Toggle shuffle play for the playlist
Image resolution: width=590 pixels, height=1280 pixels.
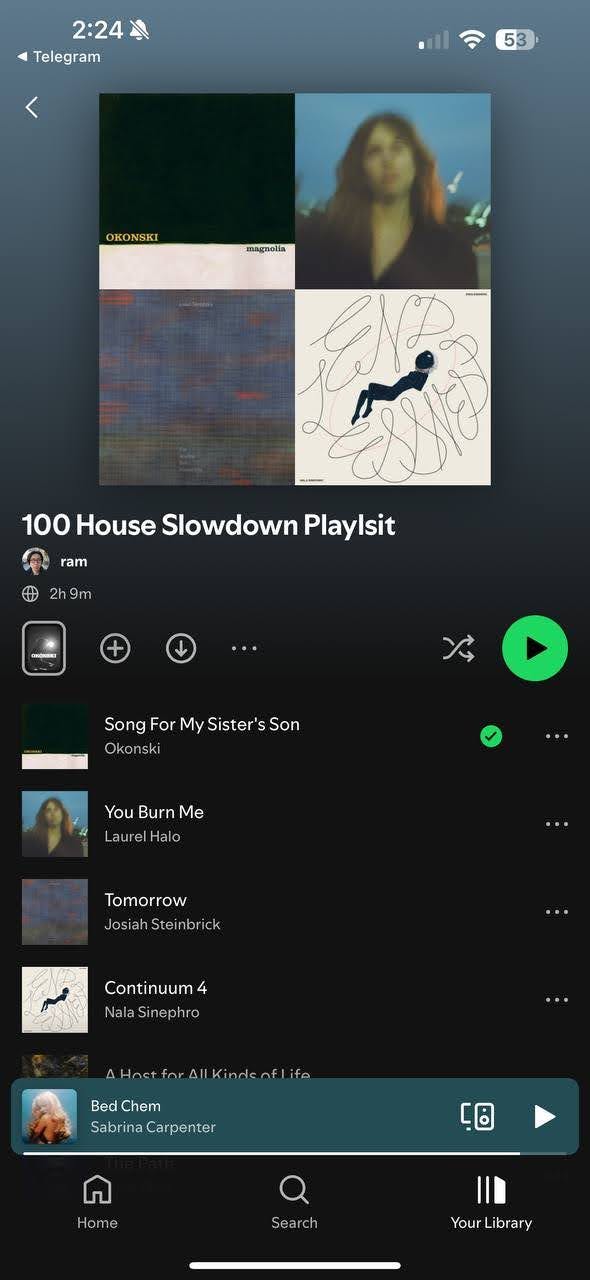[x=458, y=648]
